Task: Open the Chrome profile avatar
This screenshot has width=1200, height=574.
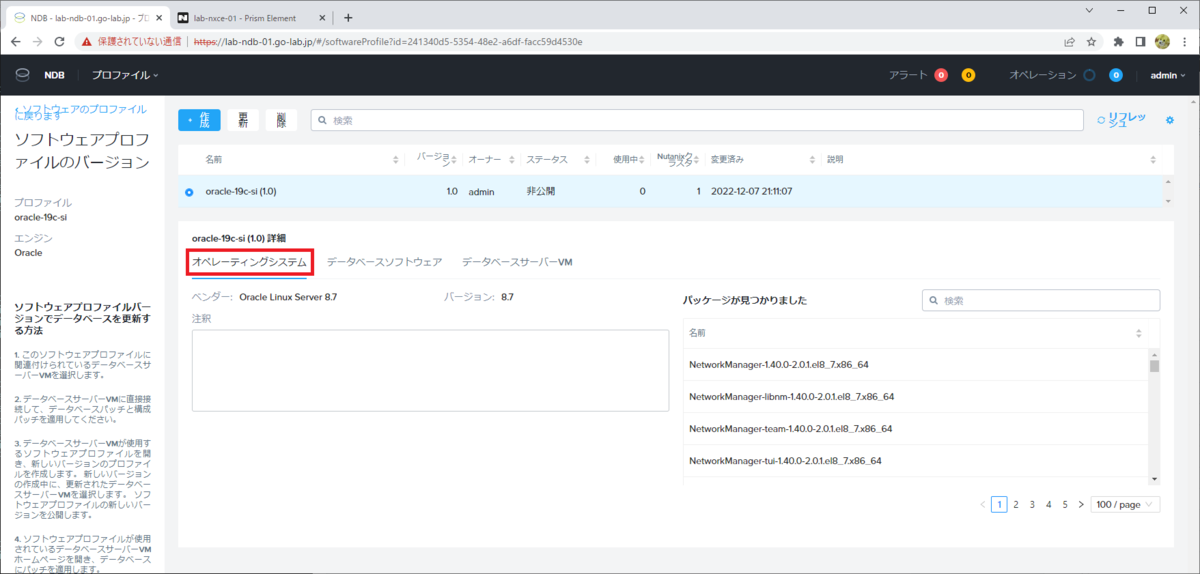Action: point(1162,42)
